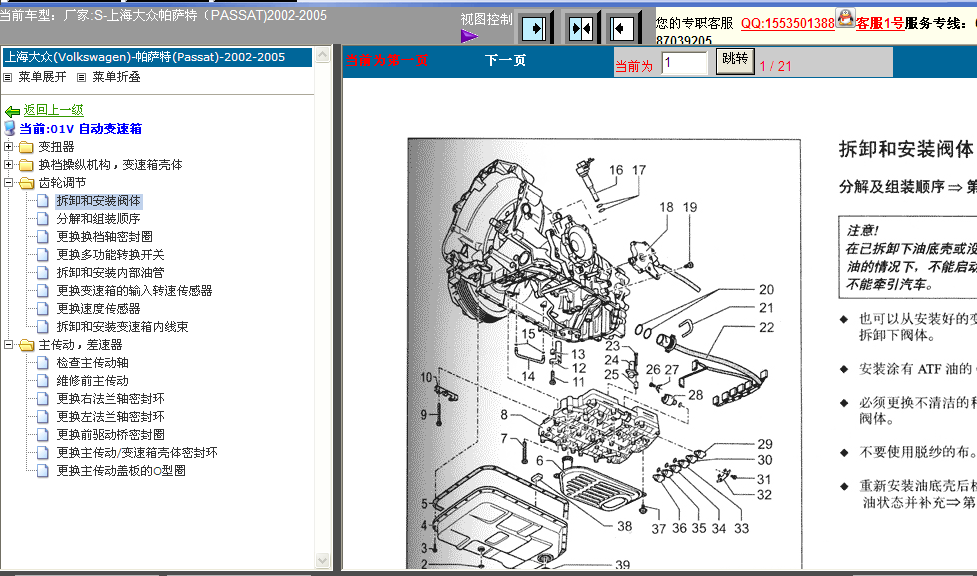Image resolution: width=977 pixels, height=576 pixels.
Task: Open 拆卸和安装内部油管 tree item
Action: (110, 273)
